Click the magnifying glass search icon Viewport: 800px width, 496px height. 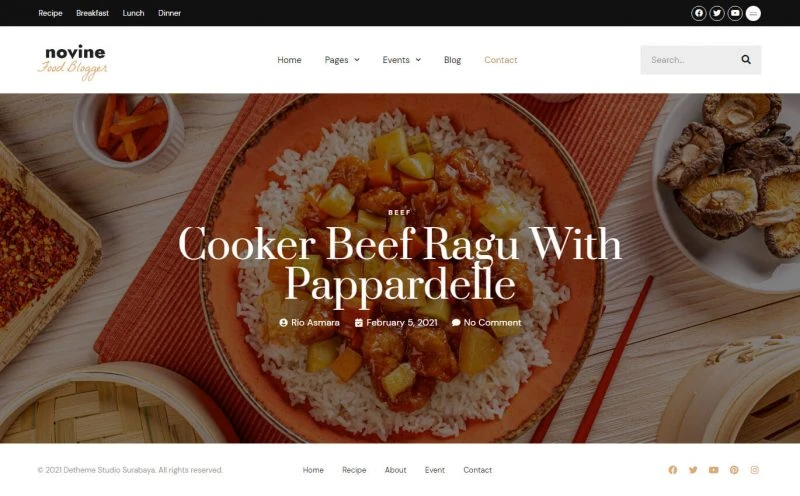pyautogui.click(x=746, y=60)
